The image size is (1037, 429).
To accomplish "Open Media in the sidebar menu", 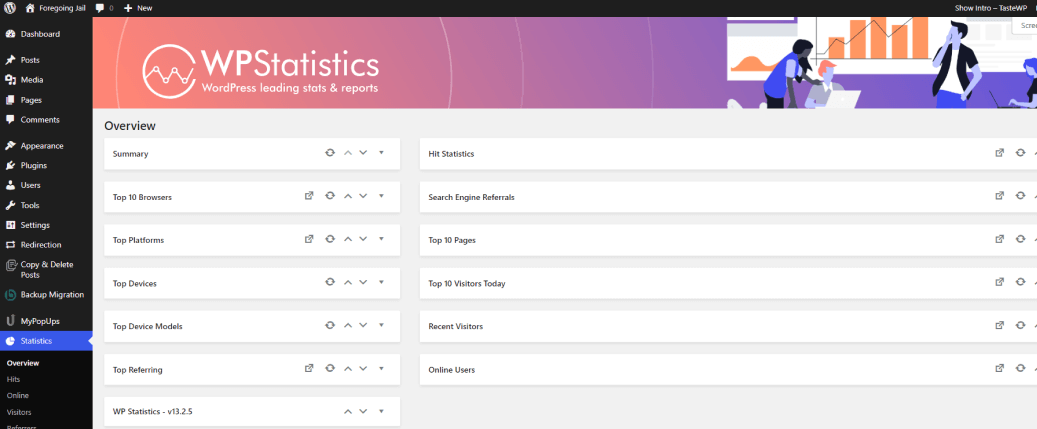I will [x=46, y=80].
